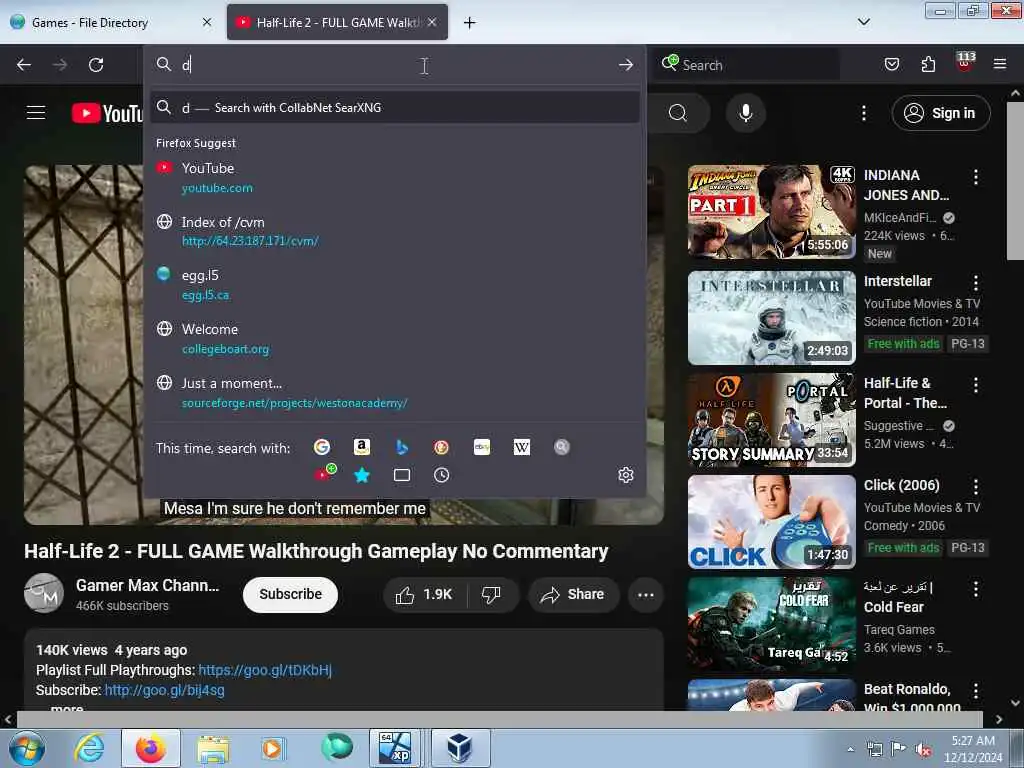Search this time with Amazon
Viewport: 1024px width, 768px height.
click(362, 447)
